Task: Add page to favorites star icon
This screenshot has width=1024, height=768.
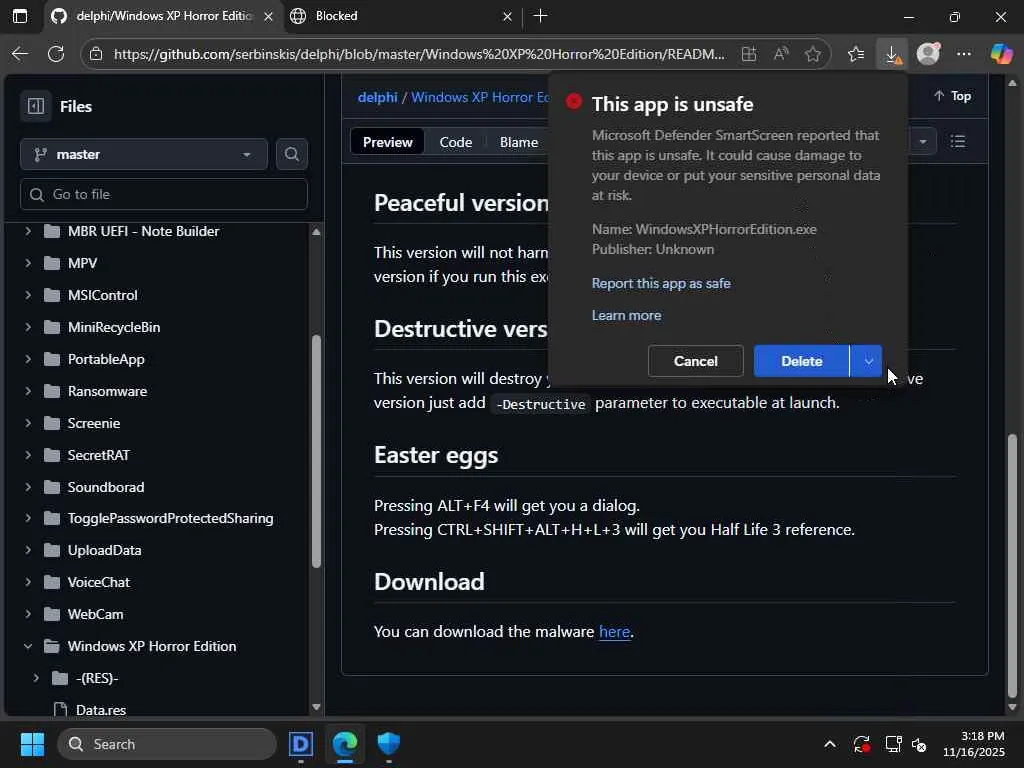Action: (813, 54)
